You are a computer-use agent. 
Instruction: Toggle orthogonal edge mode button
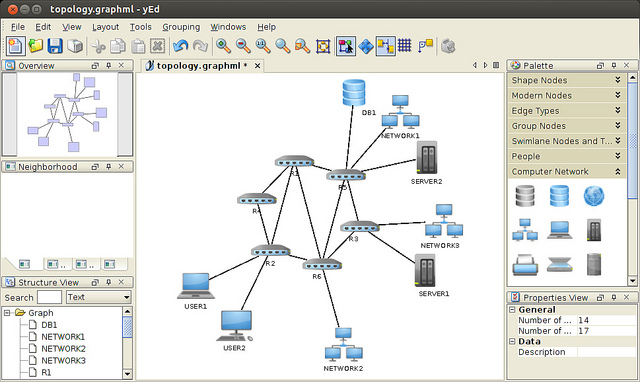[x=385, y=46]
